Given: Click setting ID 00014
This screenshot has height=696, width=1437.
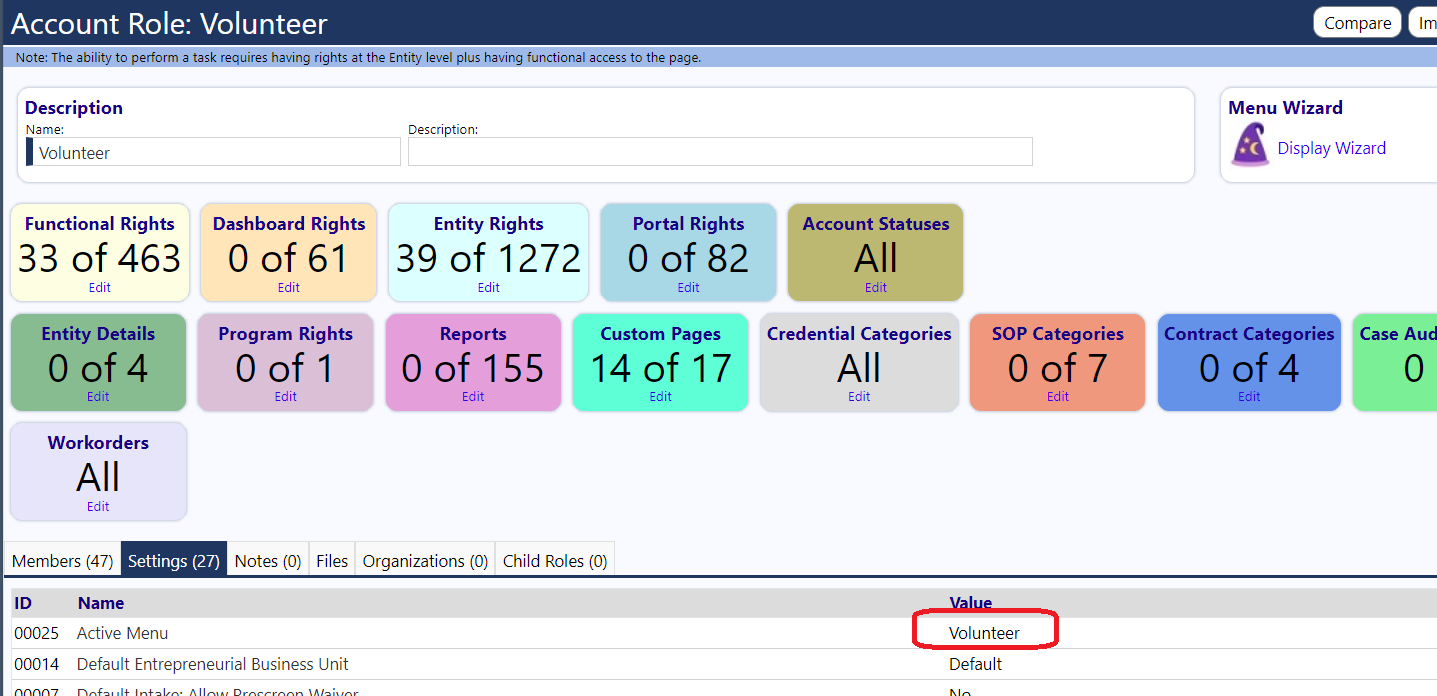Looking at the screenshot, I should (x=37, y=664).
